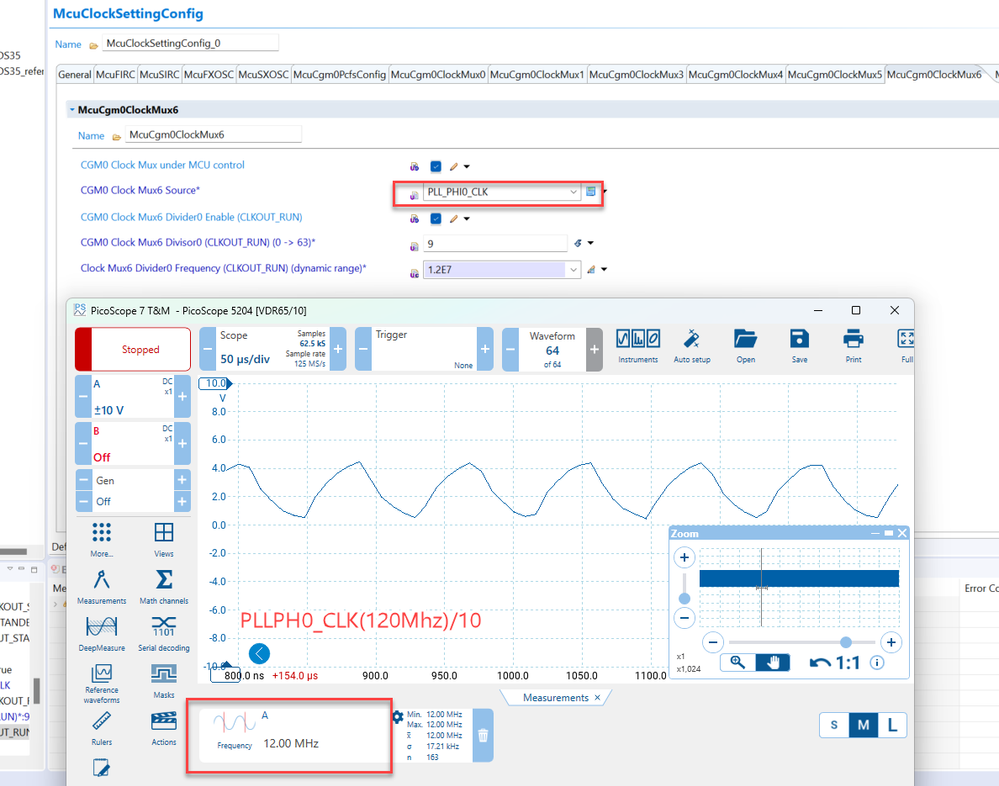Screen dimensions: 999x786
Task: Select the Rulers tool icon
Action: tap(102, 728)
